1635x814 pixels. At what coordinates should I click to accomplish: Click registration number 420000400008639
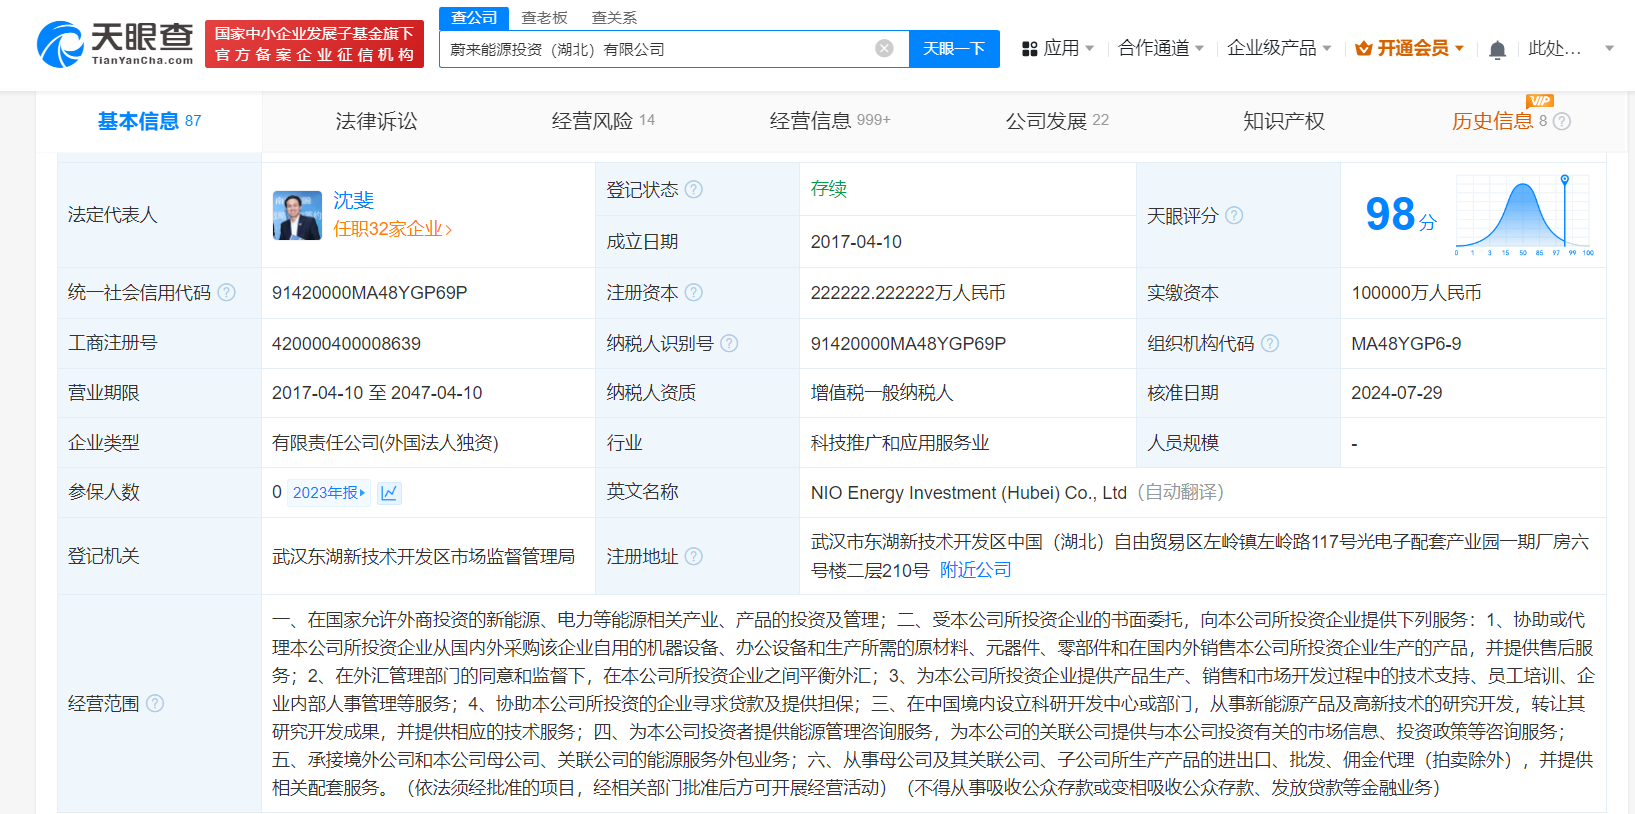pyautogui.click(x=346, y=344)
